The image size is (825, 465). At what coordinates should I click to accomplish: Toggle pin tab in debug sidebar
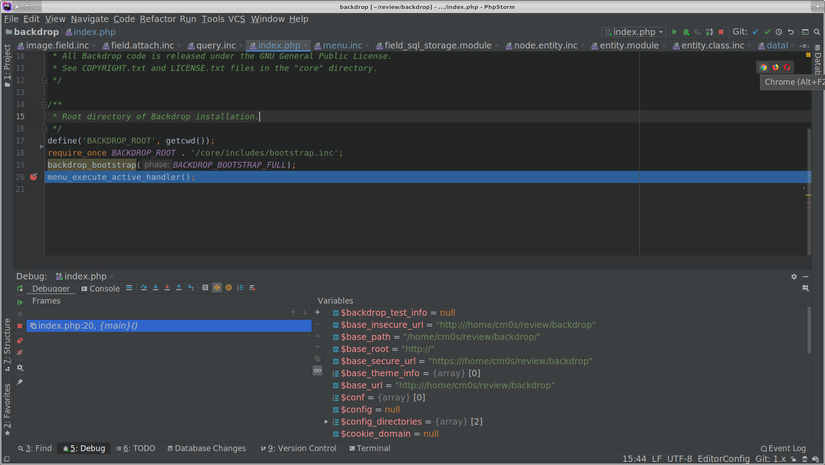pos(20,382)
